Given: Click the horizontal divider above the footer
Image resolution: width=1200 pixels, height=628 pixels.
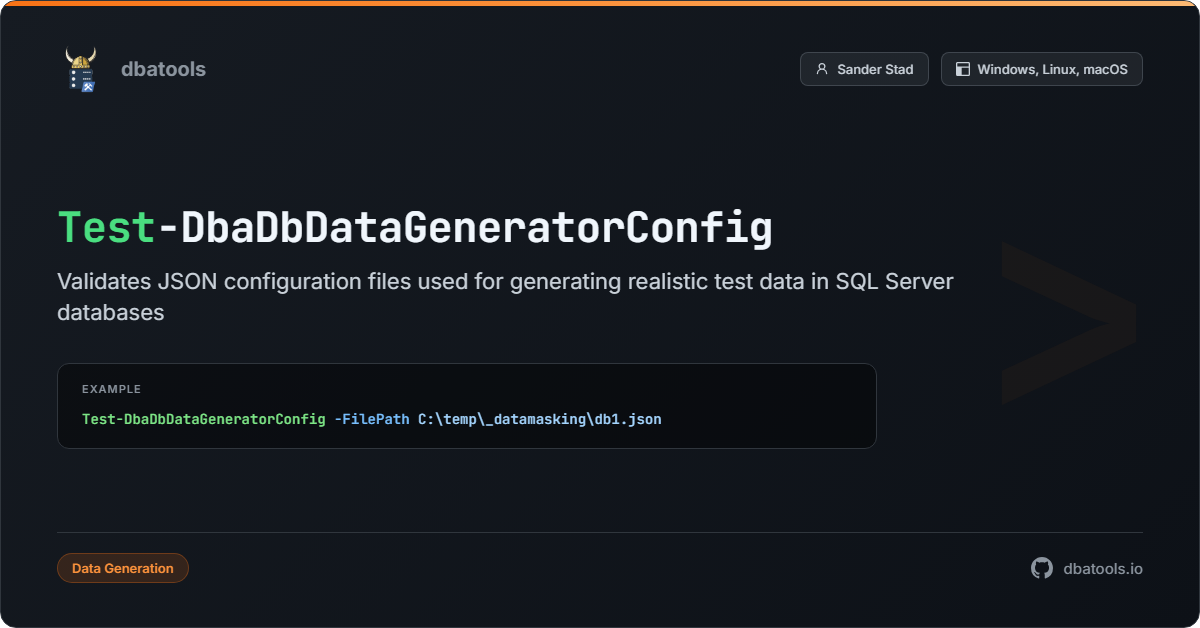Looking at the screenshot, I should (x=600, y=532).
